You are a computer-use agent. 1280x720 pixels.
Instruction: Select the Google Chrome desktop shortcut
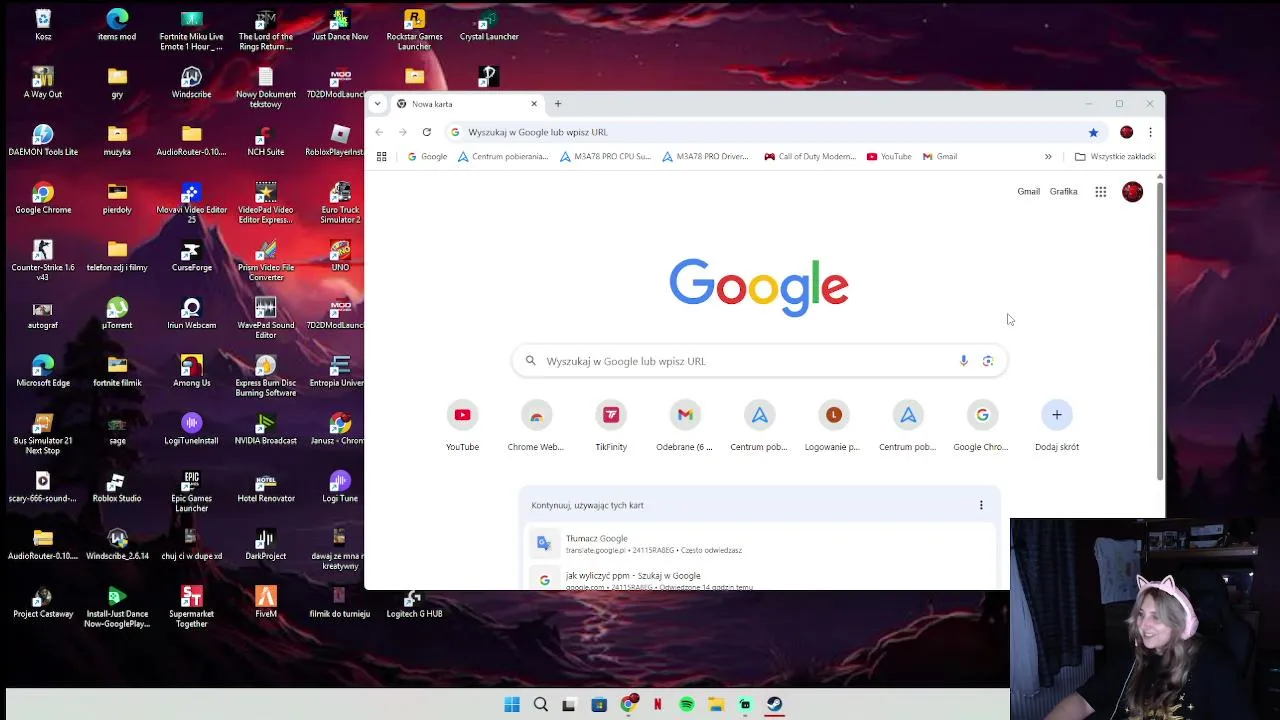43,199
